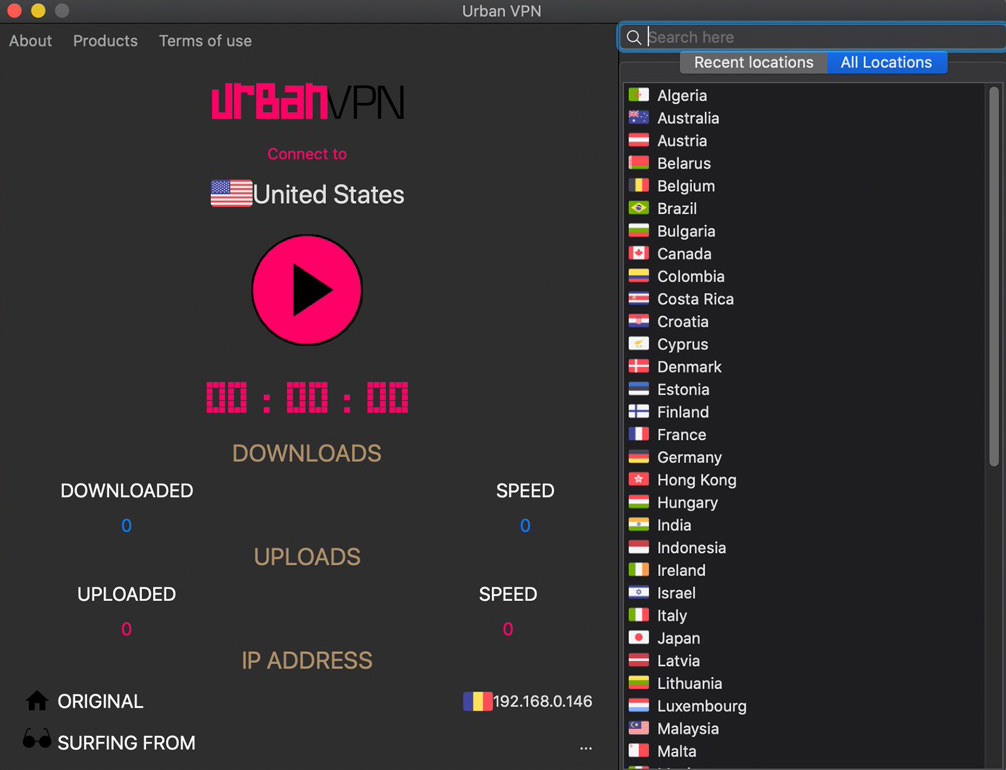Select Hong Kong from the location list

click(696, 480)
